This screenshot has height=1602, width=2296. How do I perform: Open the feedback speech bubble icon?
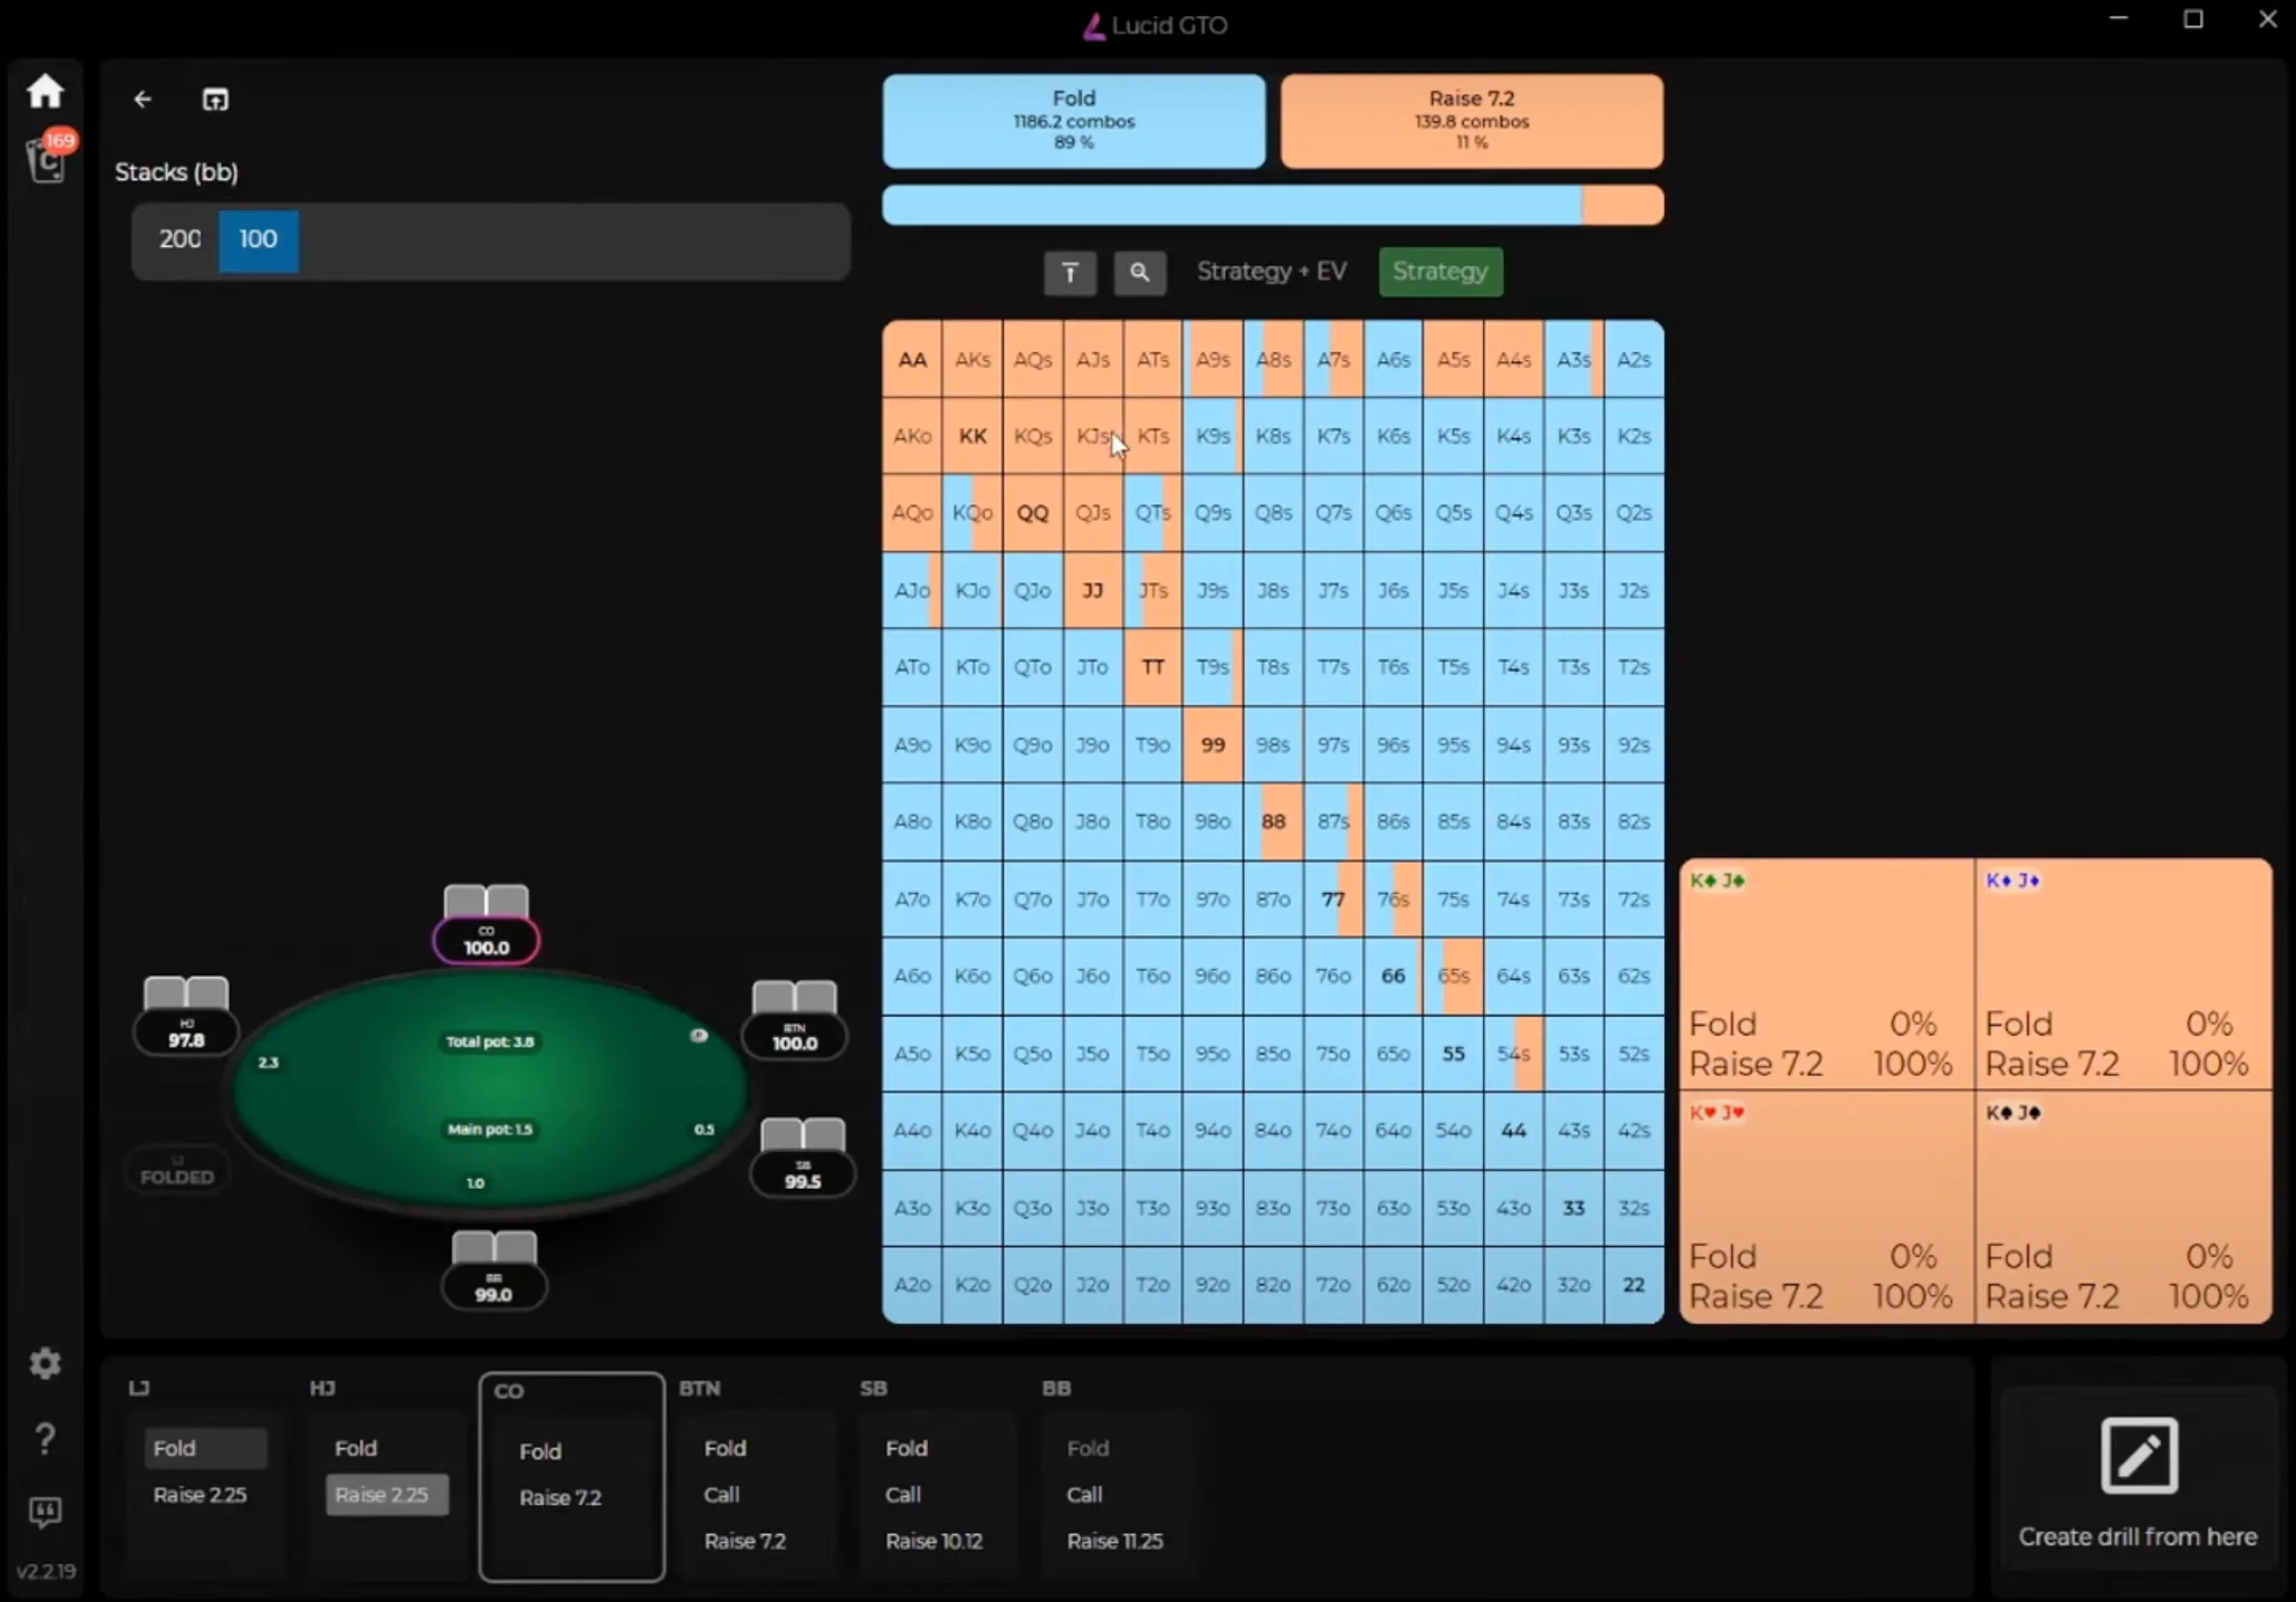[x=45, y=1511]
